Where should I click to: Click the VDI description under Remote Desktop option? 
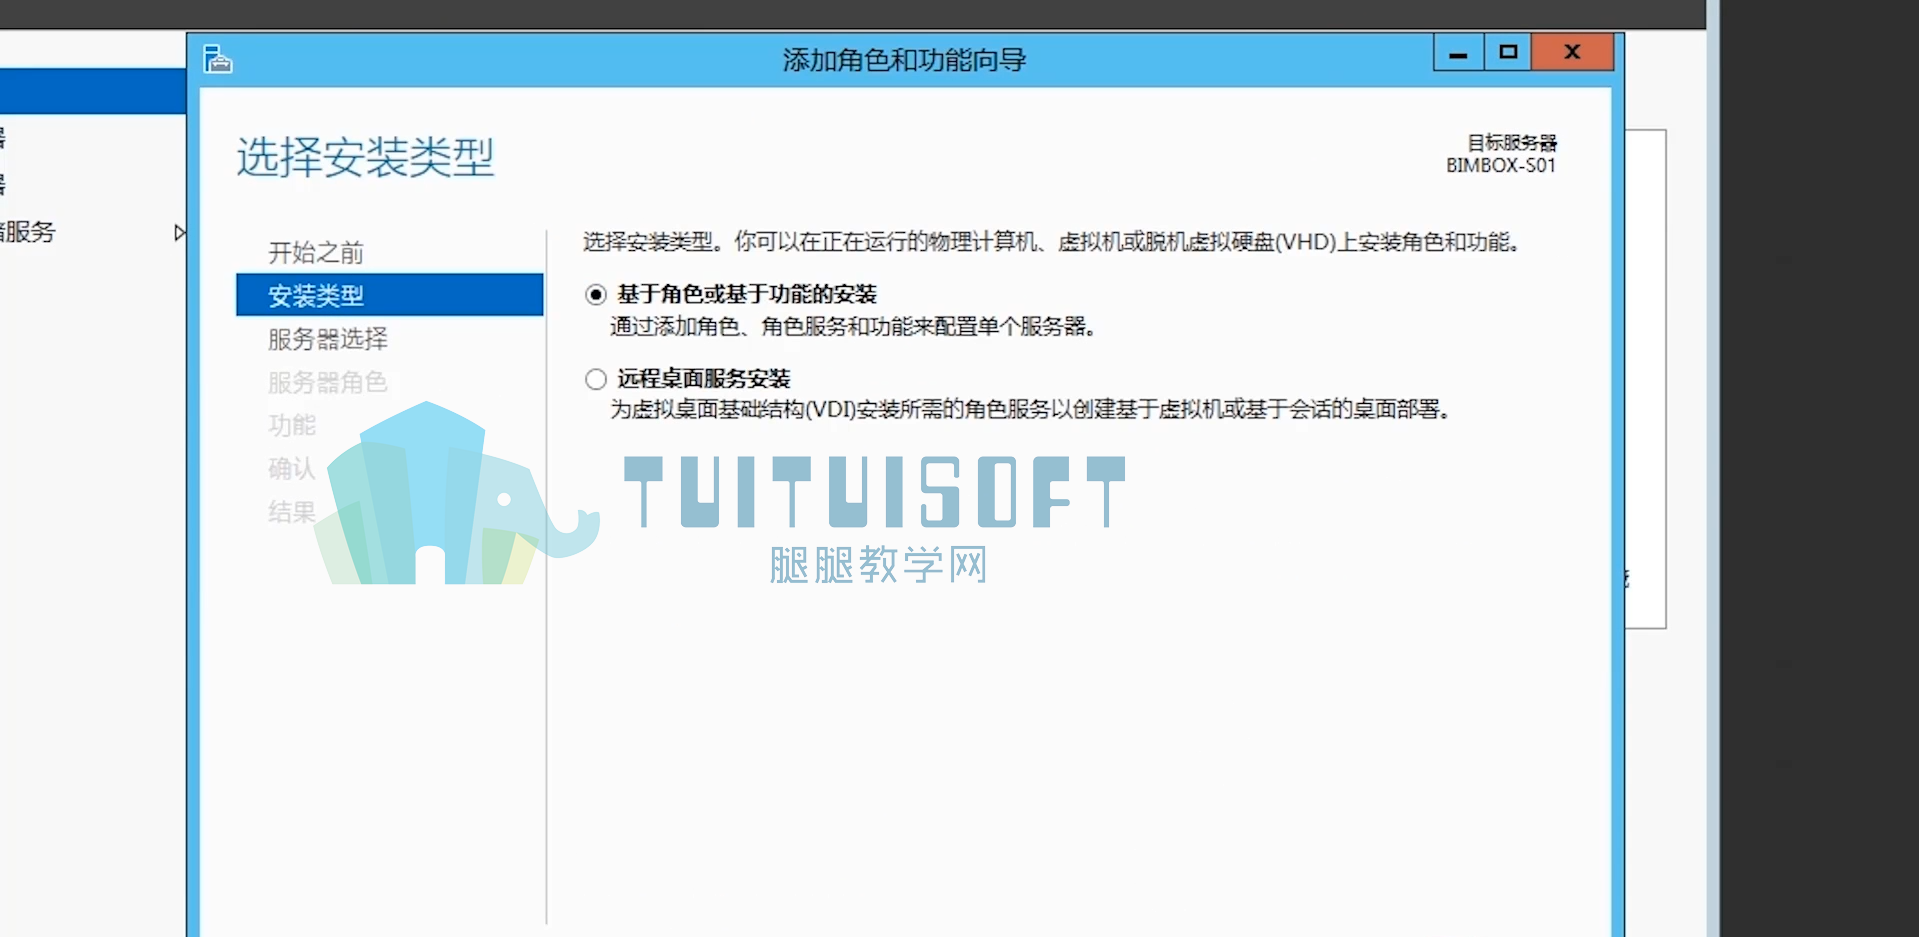(x=1030, y=410)
